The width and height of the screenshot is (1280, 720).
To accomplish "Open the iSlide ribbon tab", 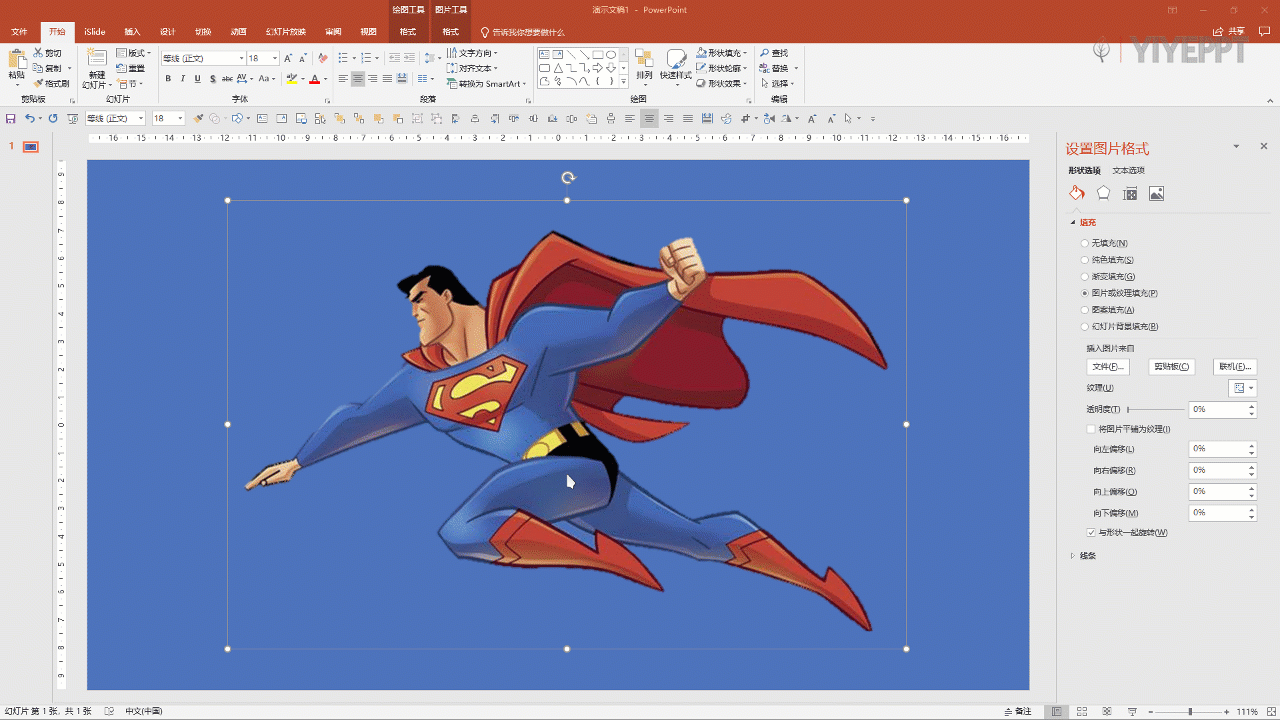I will [x=95, y=32].
